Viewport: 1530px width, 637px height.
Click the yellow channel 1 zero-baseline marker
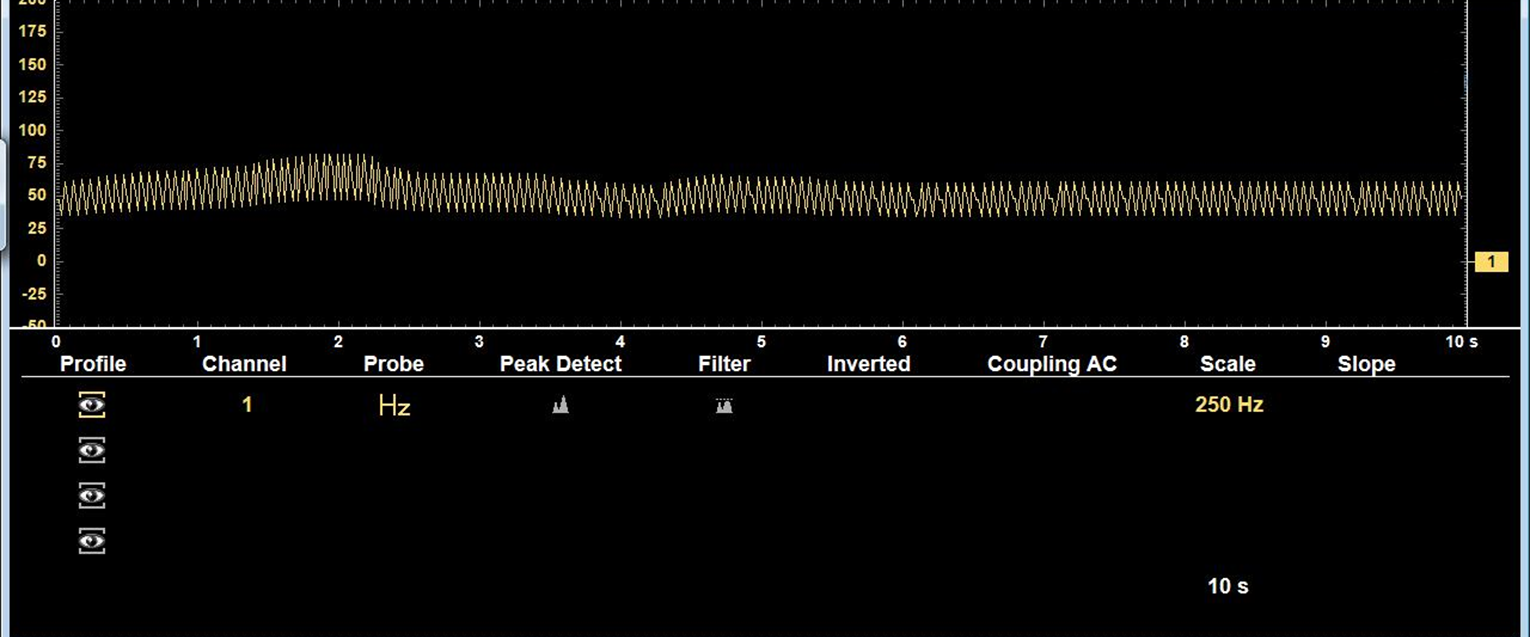(1490, 262)
